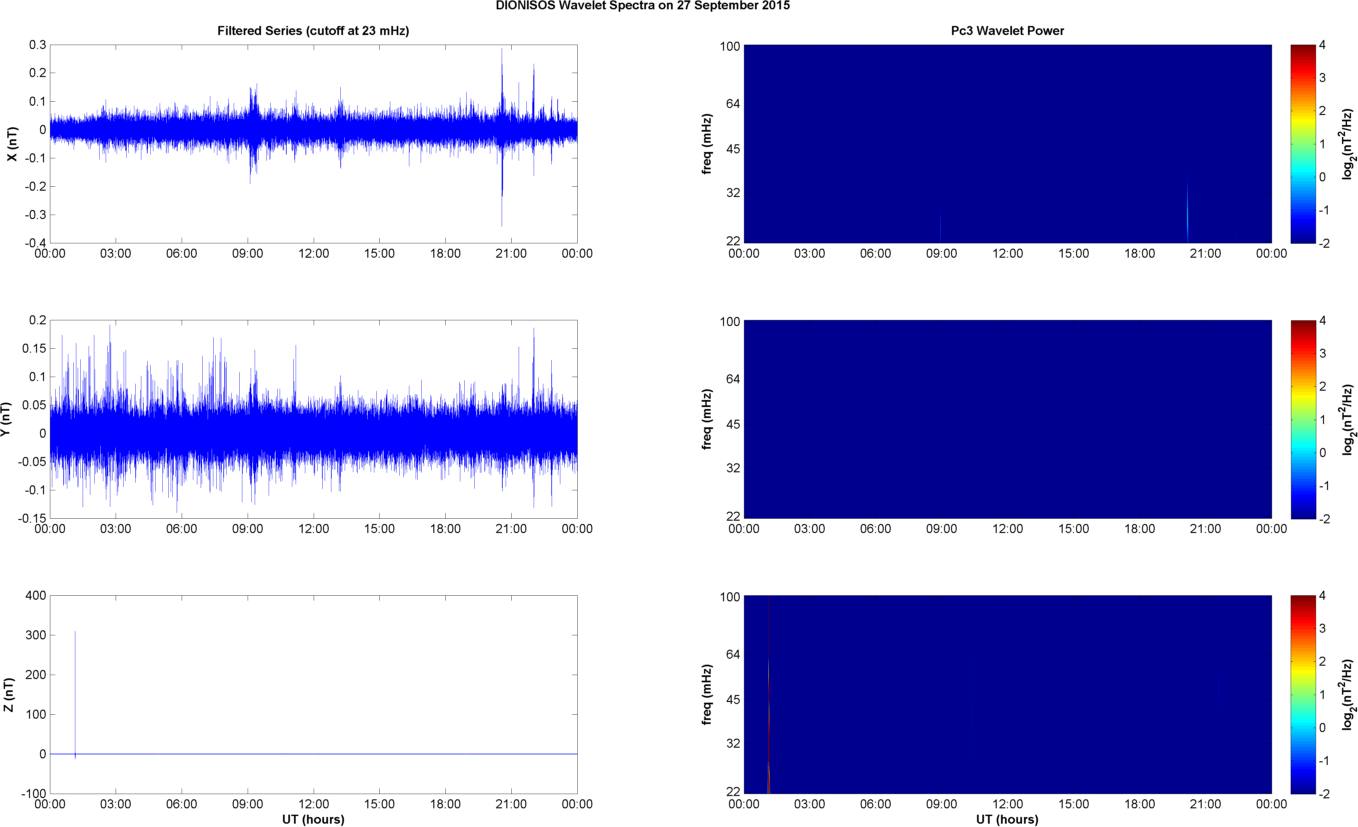Click the 'UT (hours)' label under the Z series plot
Screen dimensions: 1358x827
click(x=313, y=819)
